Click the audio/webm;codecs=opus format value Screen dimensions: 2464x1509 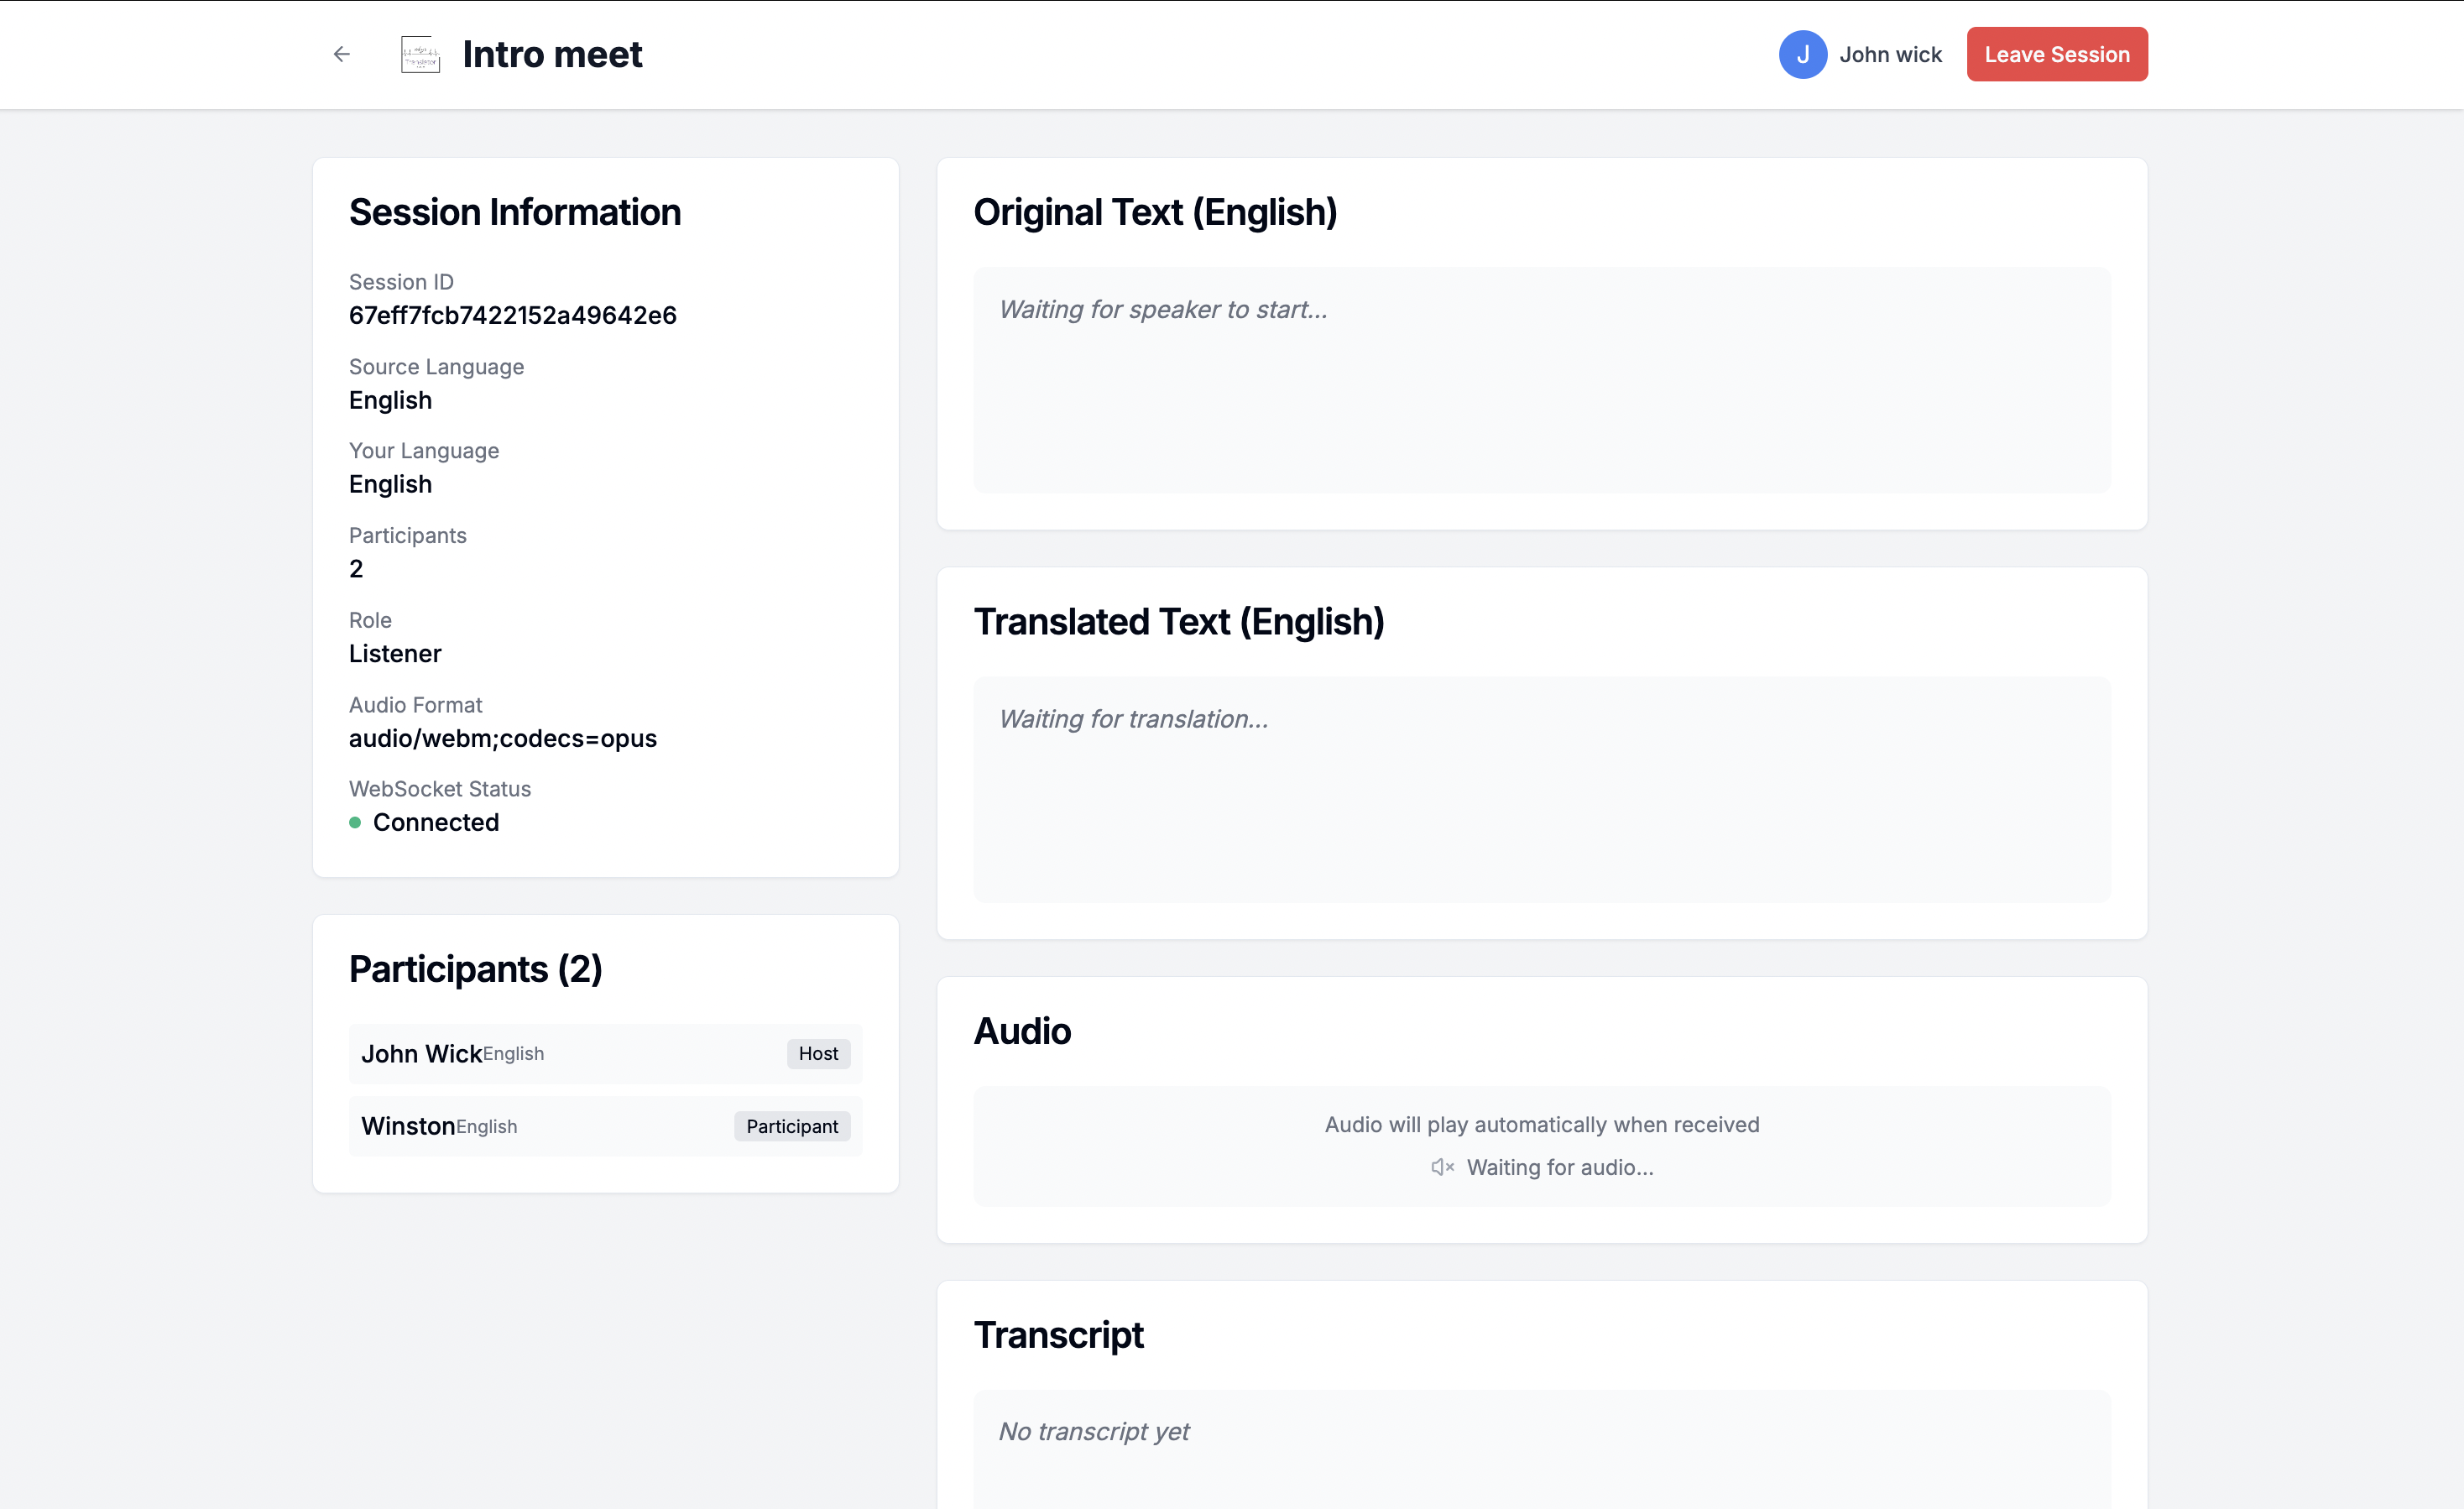coord(502,738)
